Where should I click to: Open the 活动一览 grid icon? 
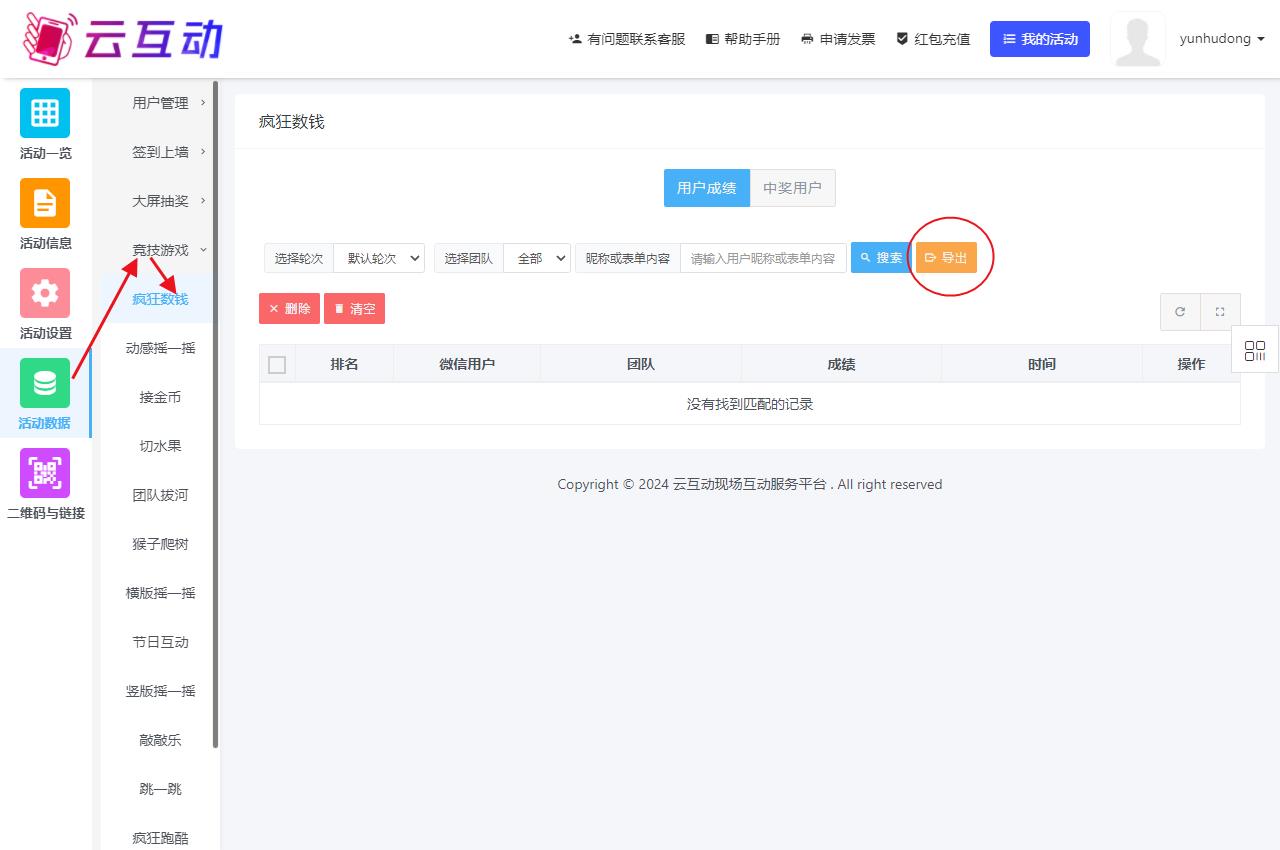click(45, 113)
